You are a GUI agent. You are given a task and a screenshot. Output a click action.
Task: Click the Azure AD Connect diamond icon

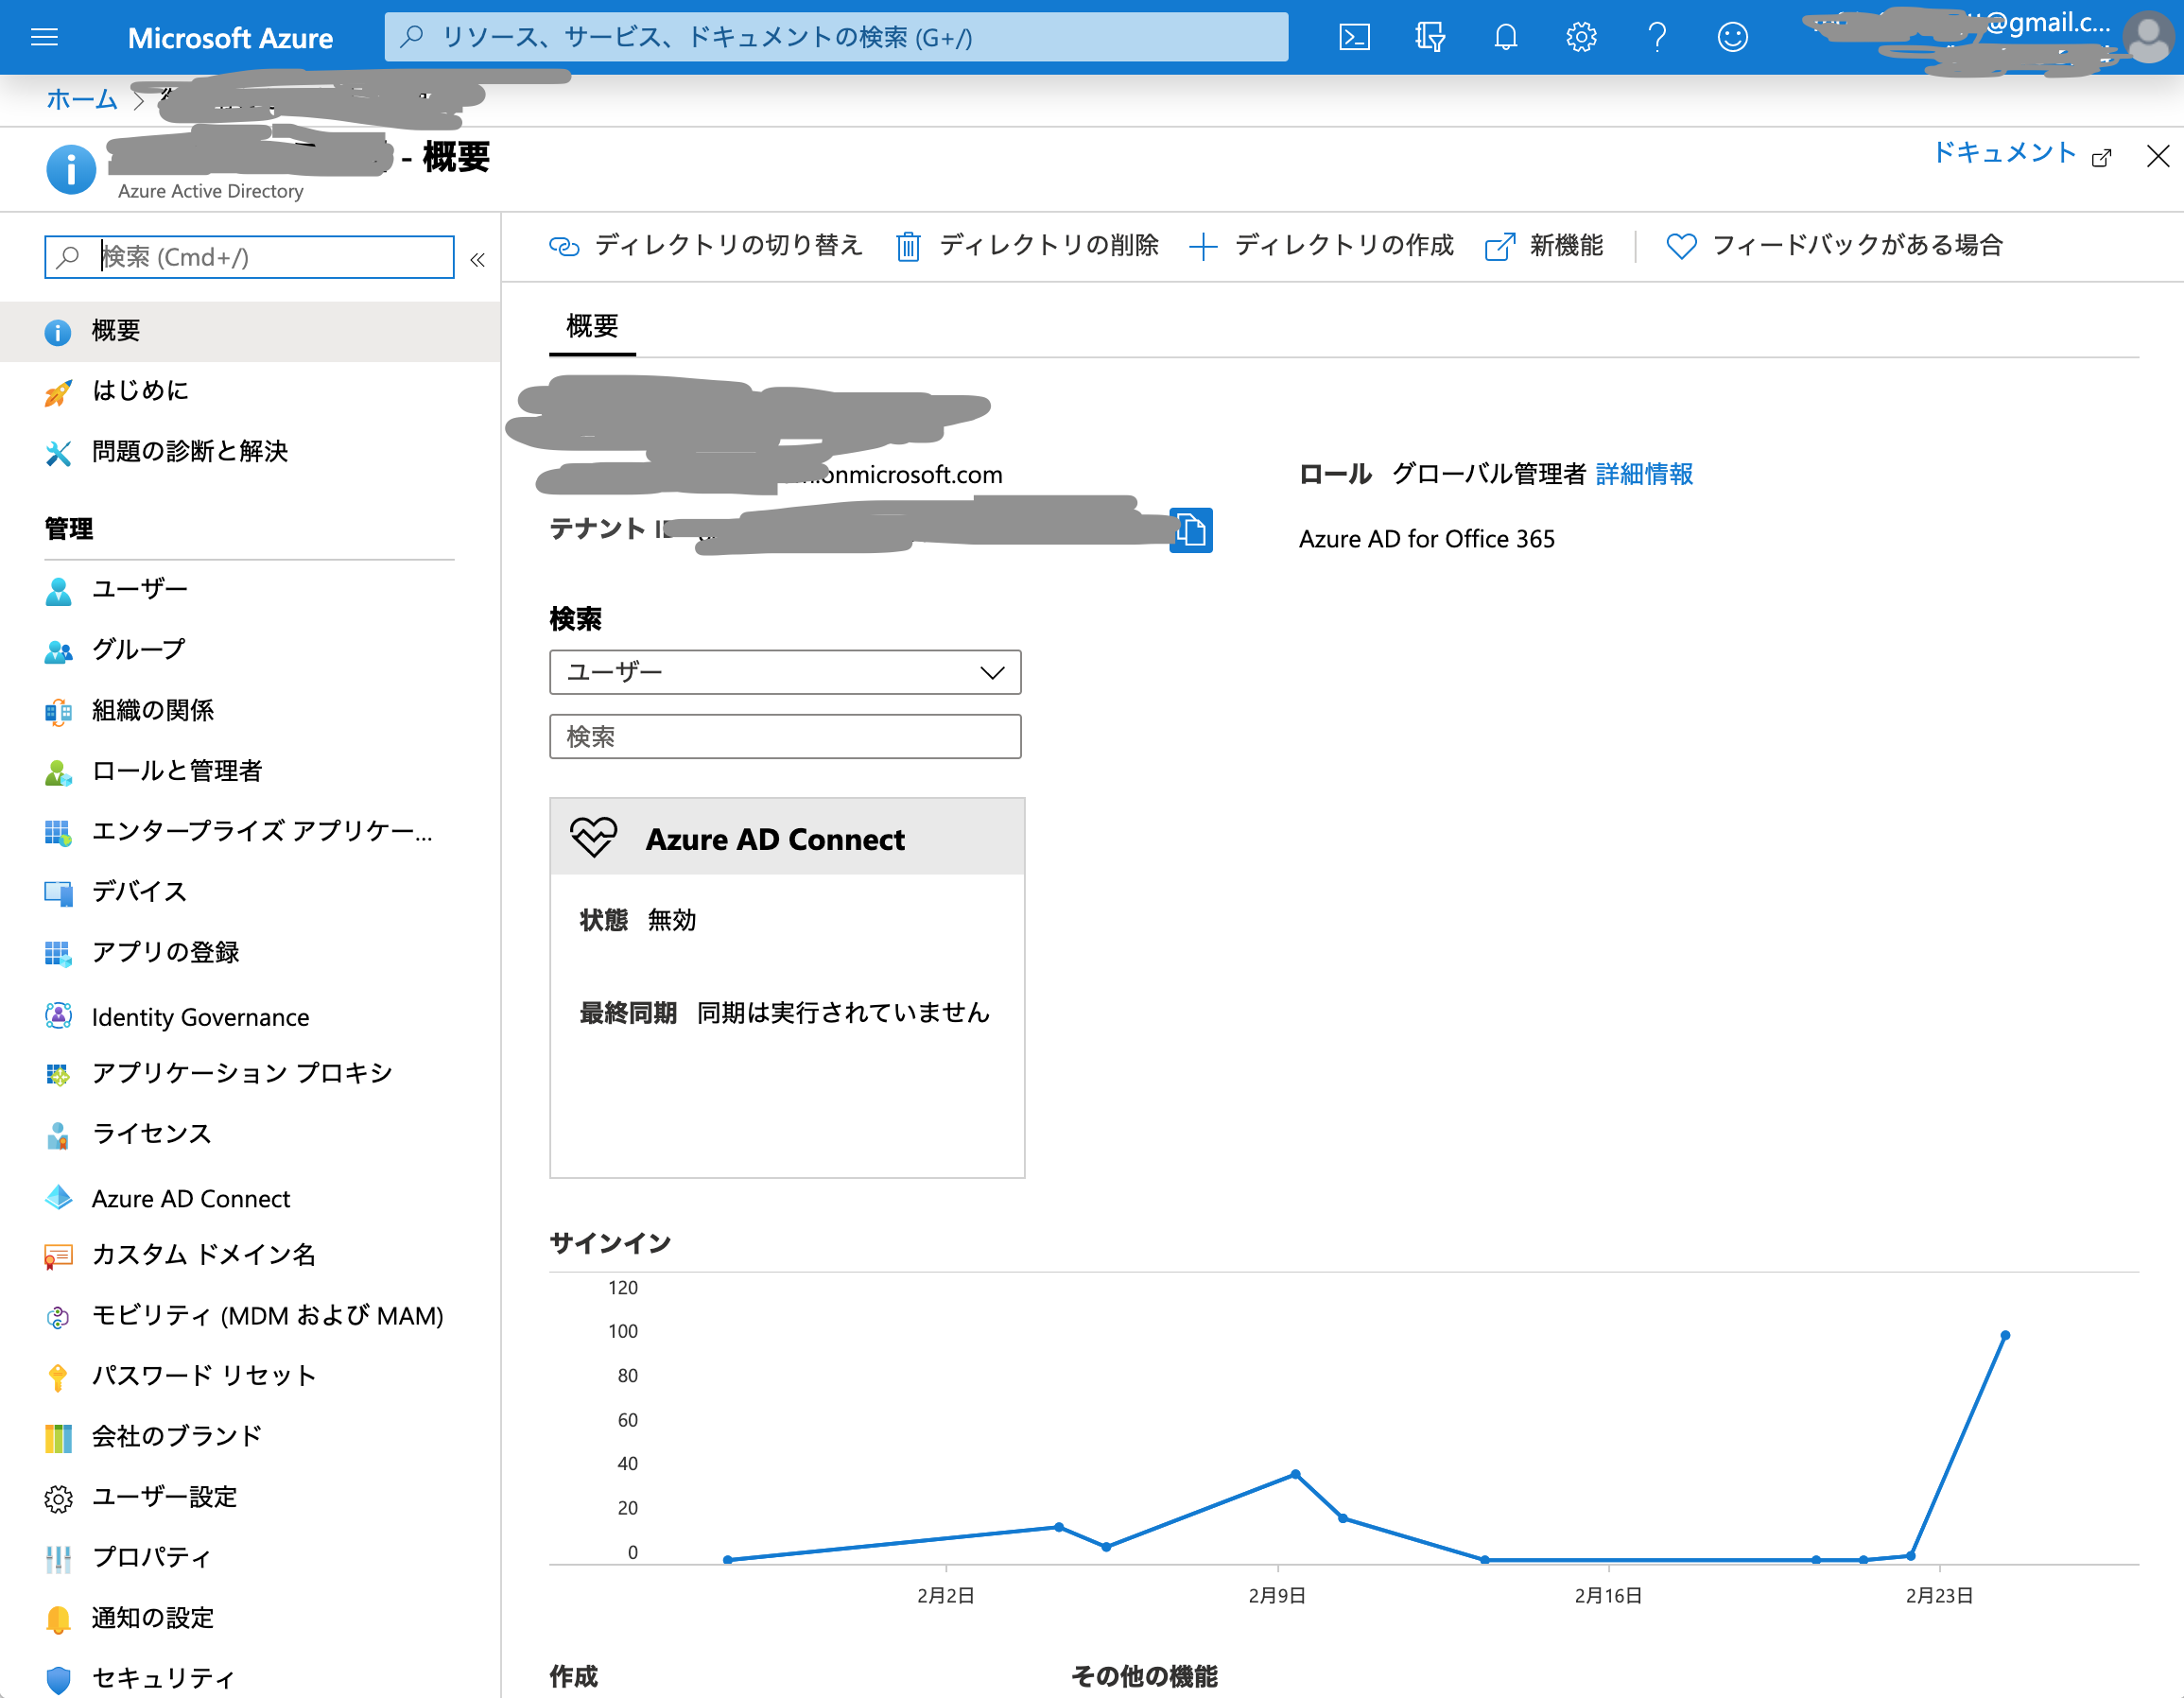[58, 1198]
